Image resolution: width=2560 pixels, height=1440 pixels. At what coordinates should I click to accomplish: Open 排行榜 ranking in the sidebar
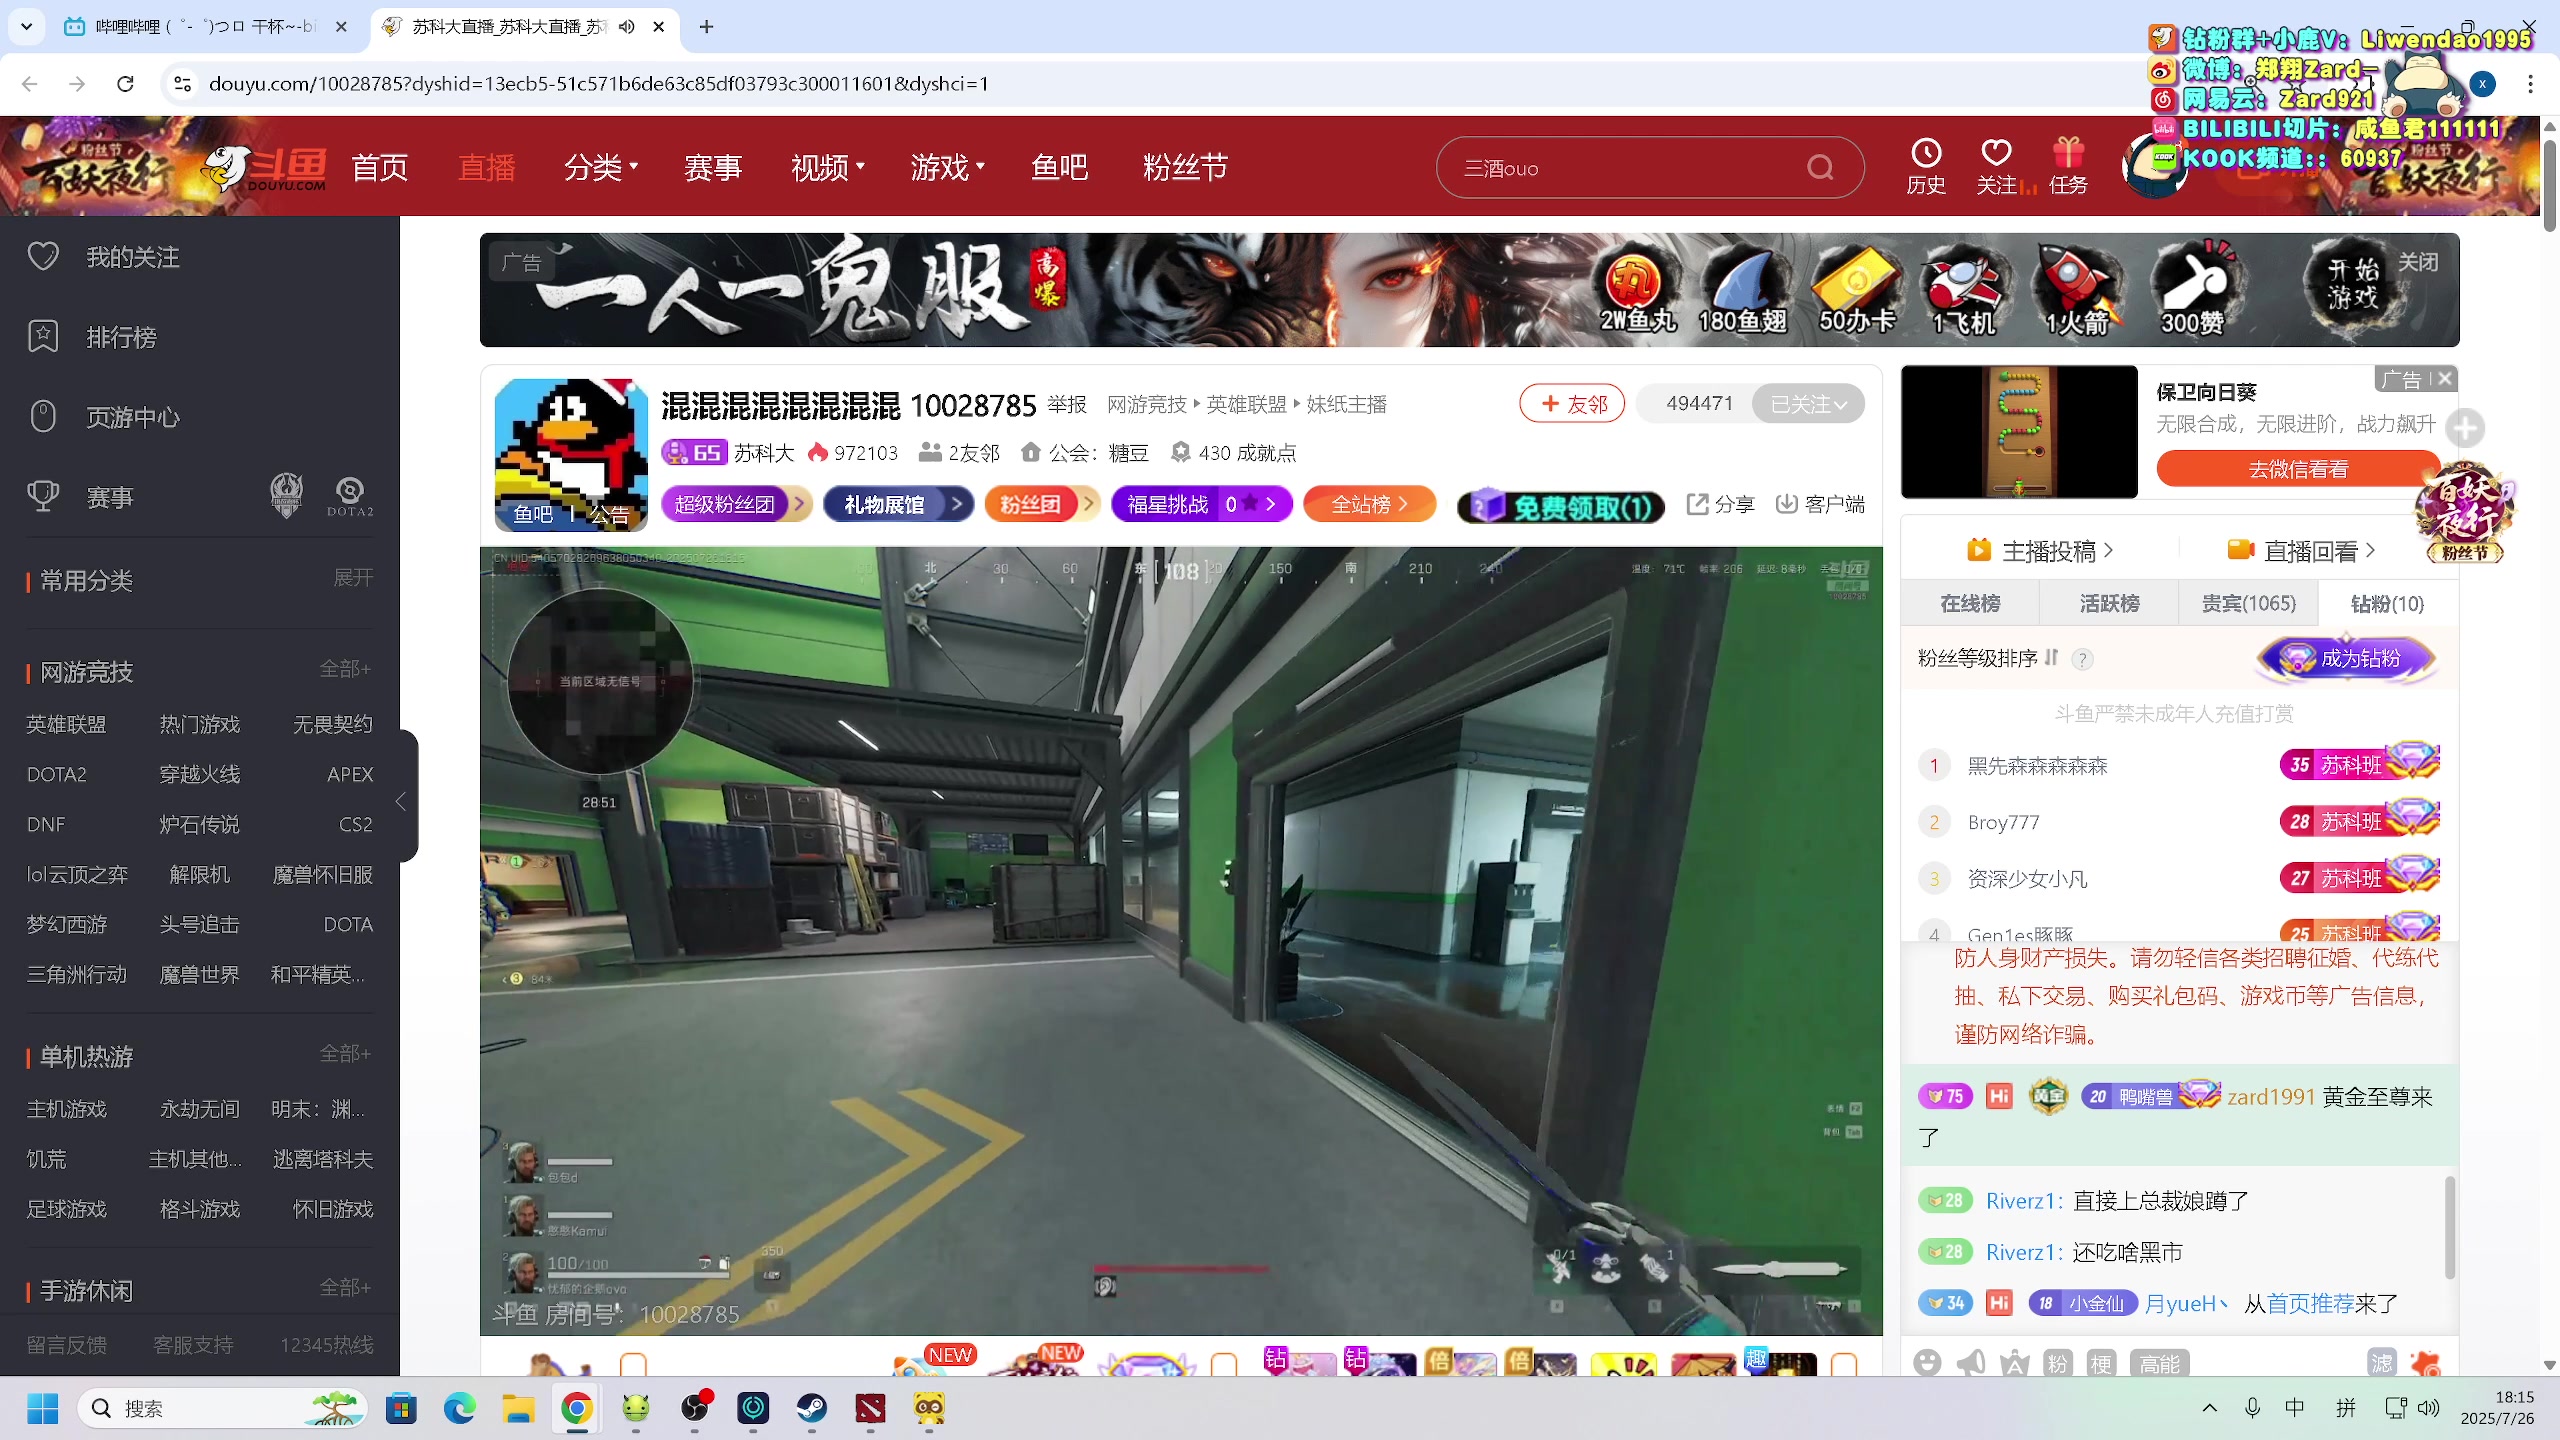point(120,337)
